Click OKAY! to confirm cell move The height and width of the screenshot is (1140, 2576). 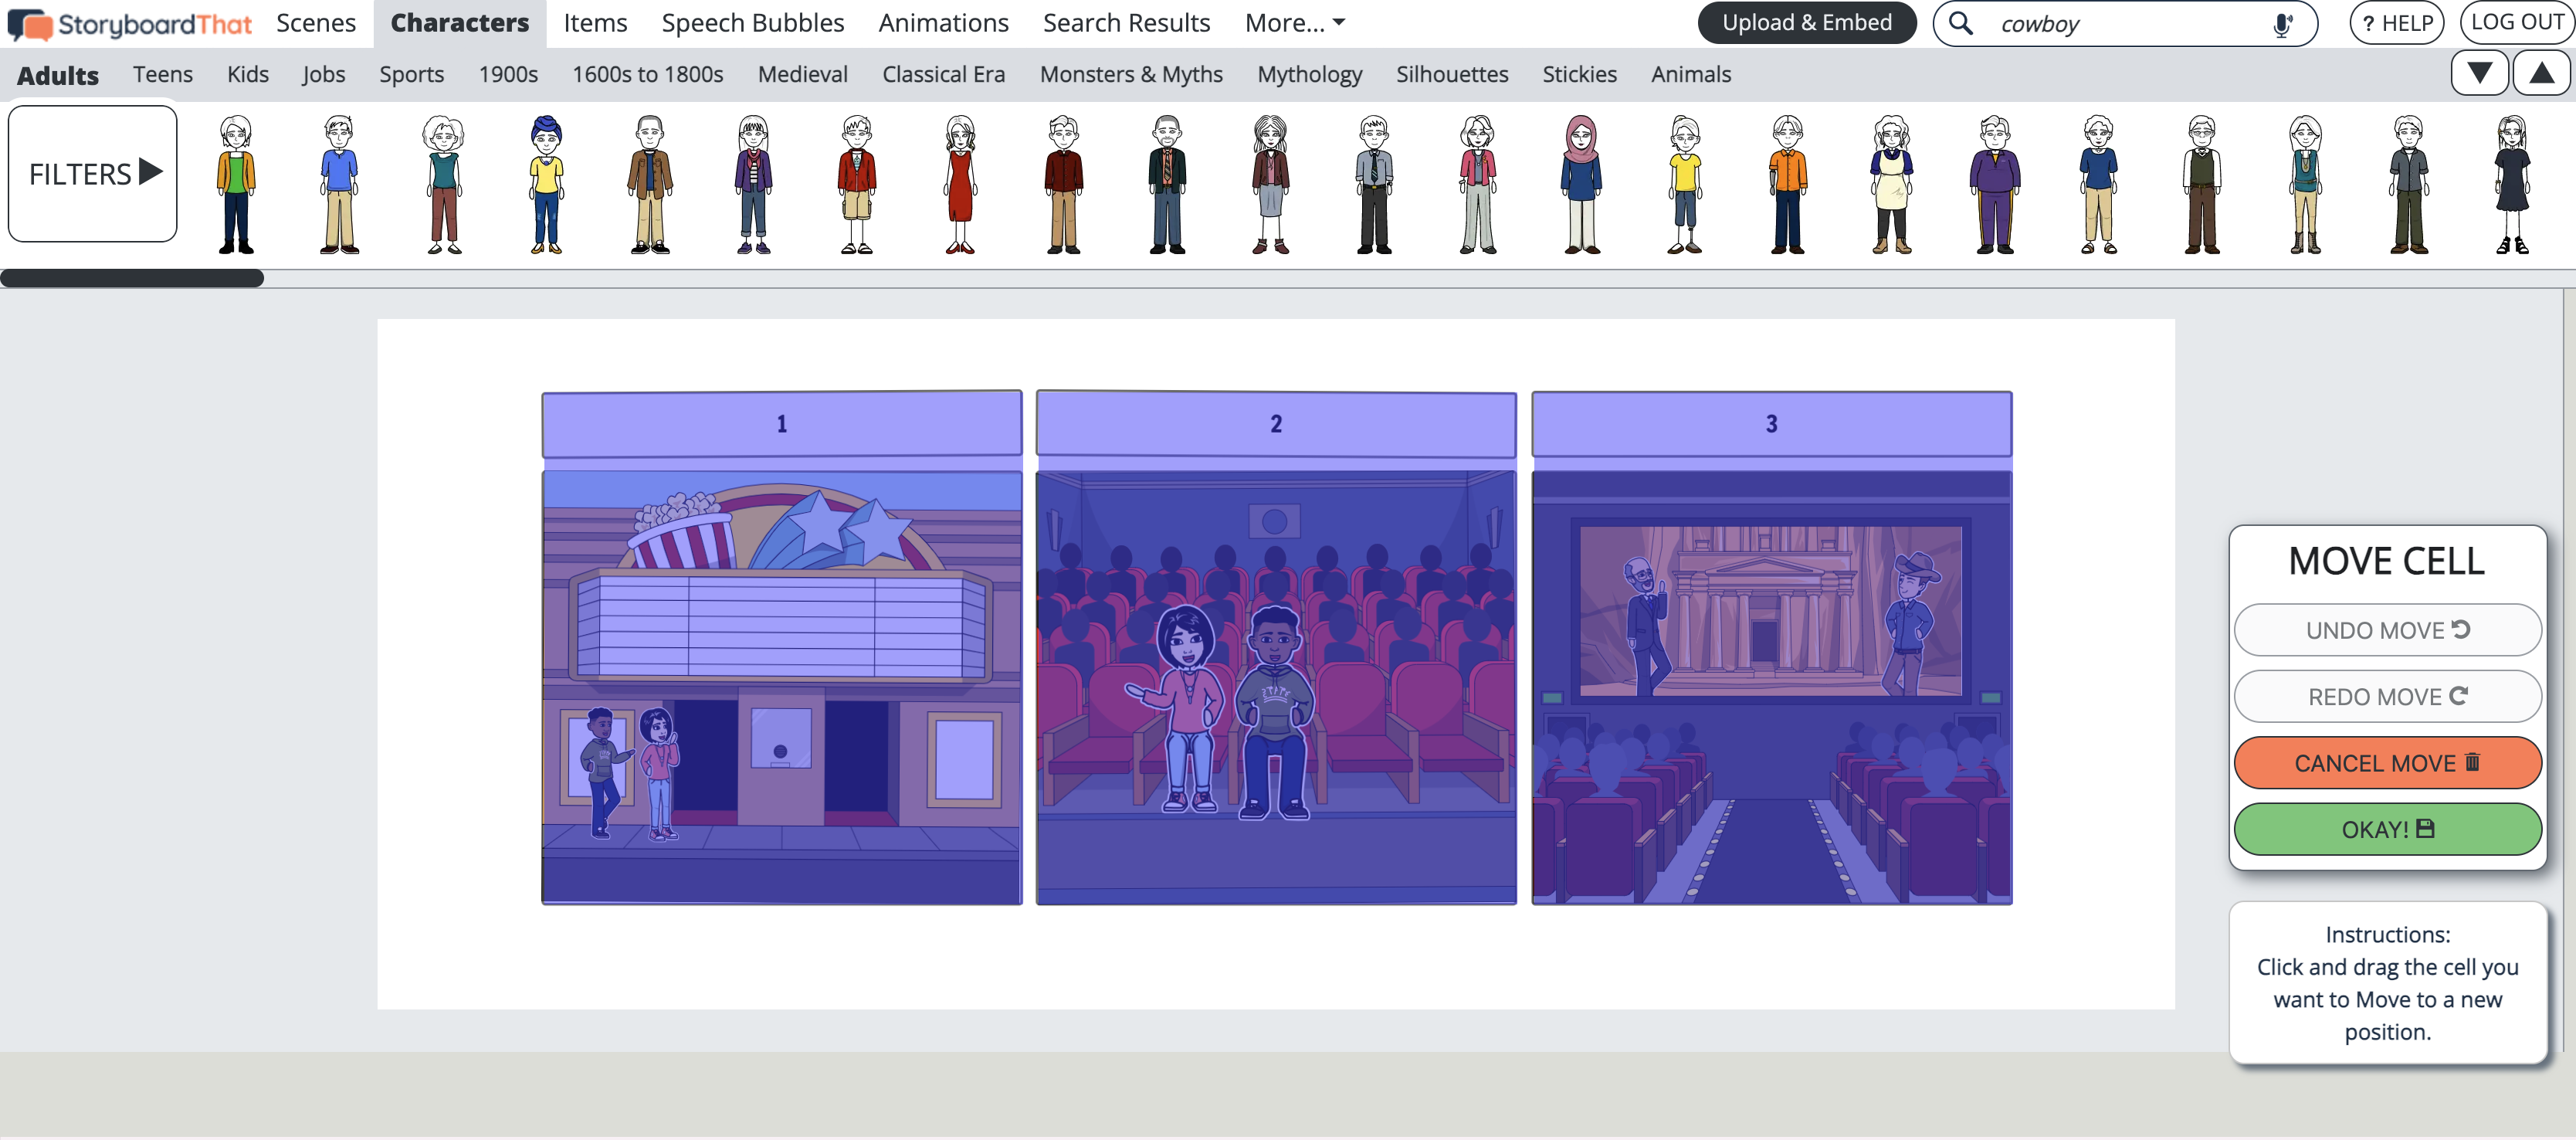[x=2385, y=828]
